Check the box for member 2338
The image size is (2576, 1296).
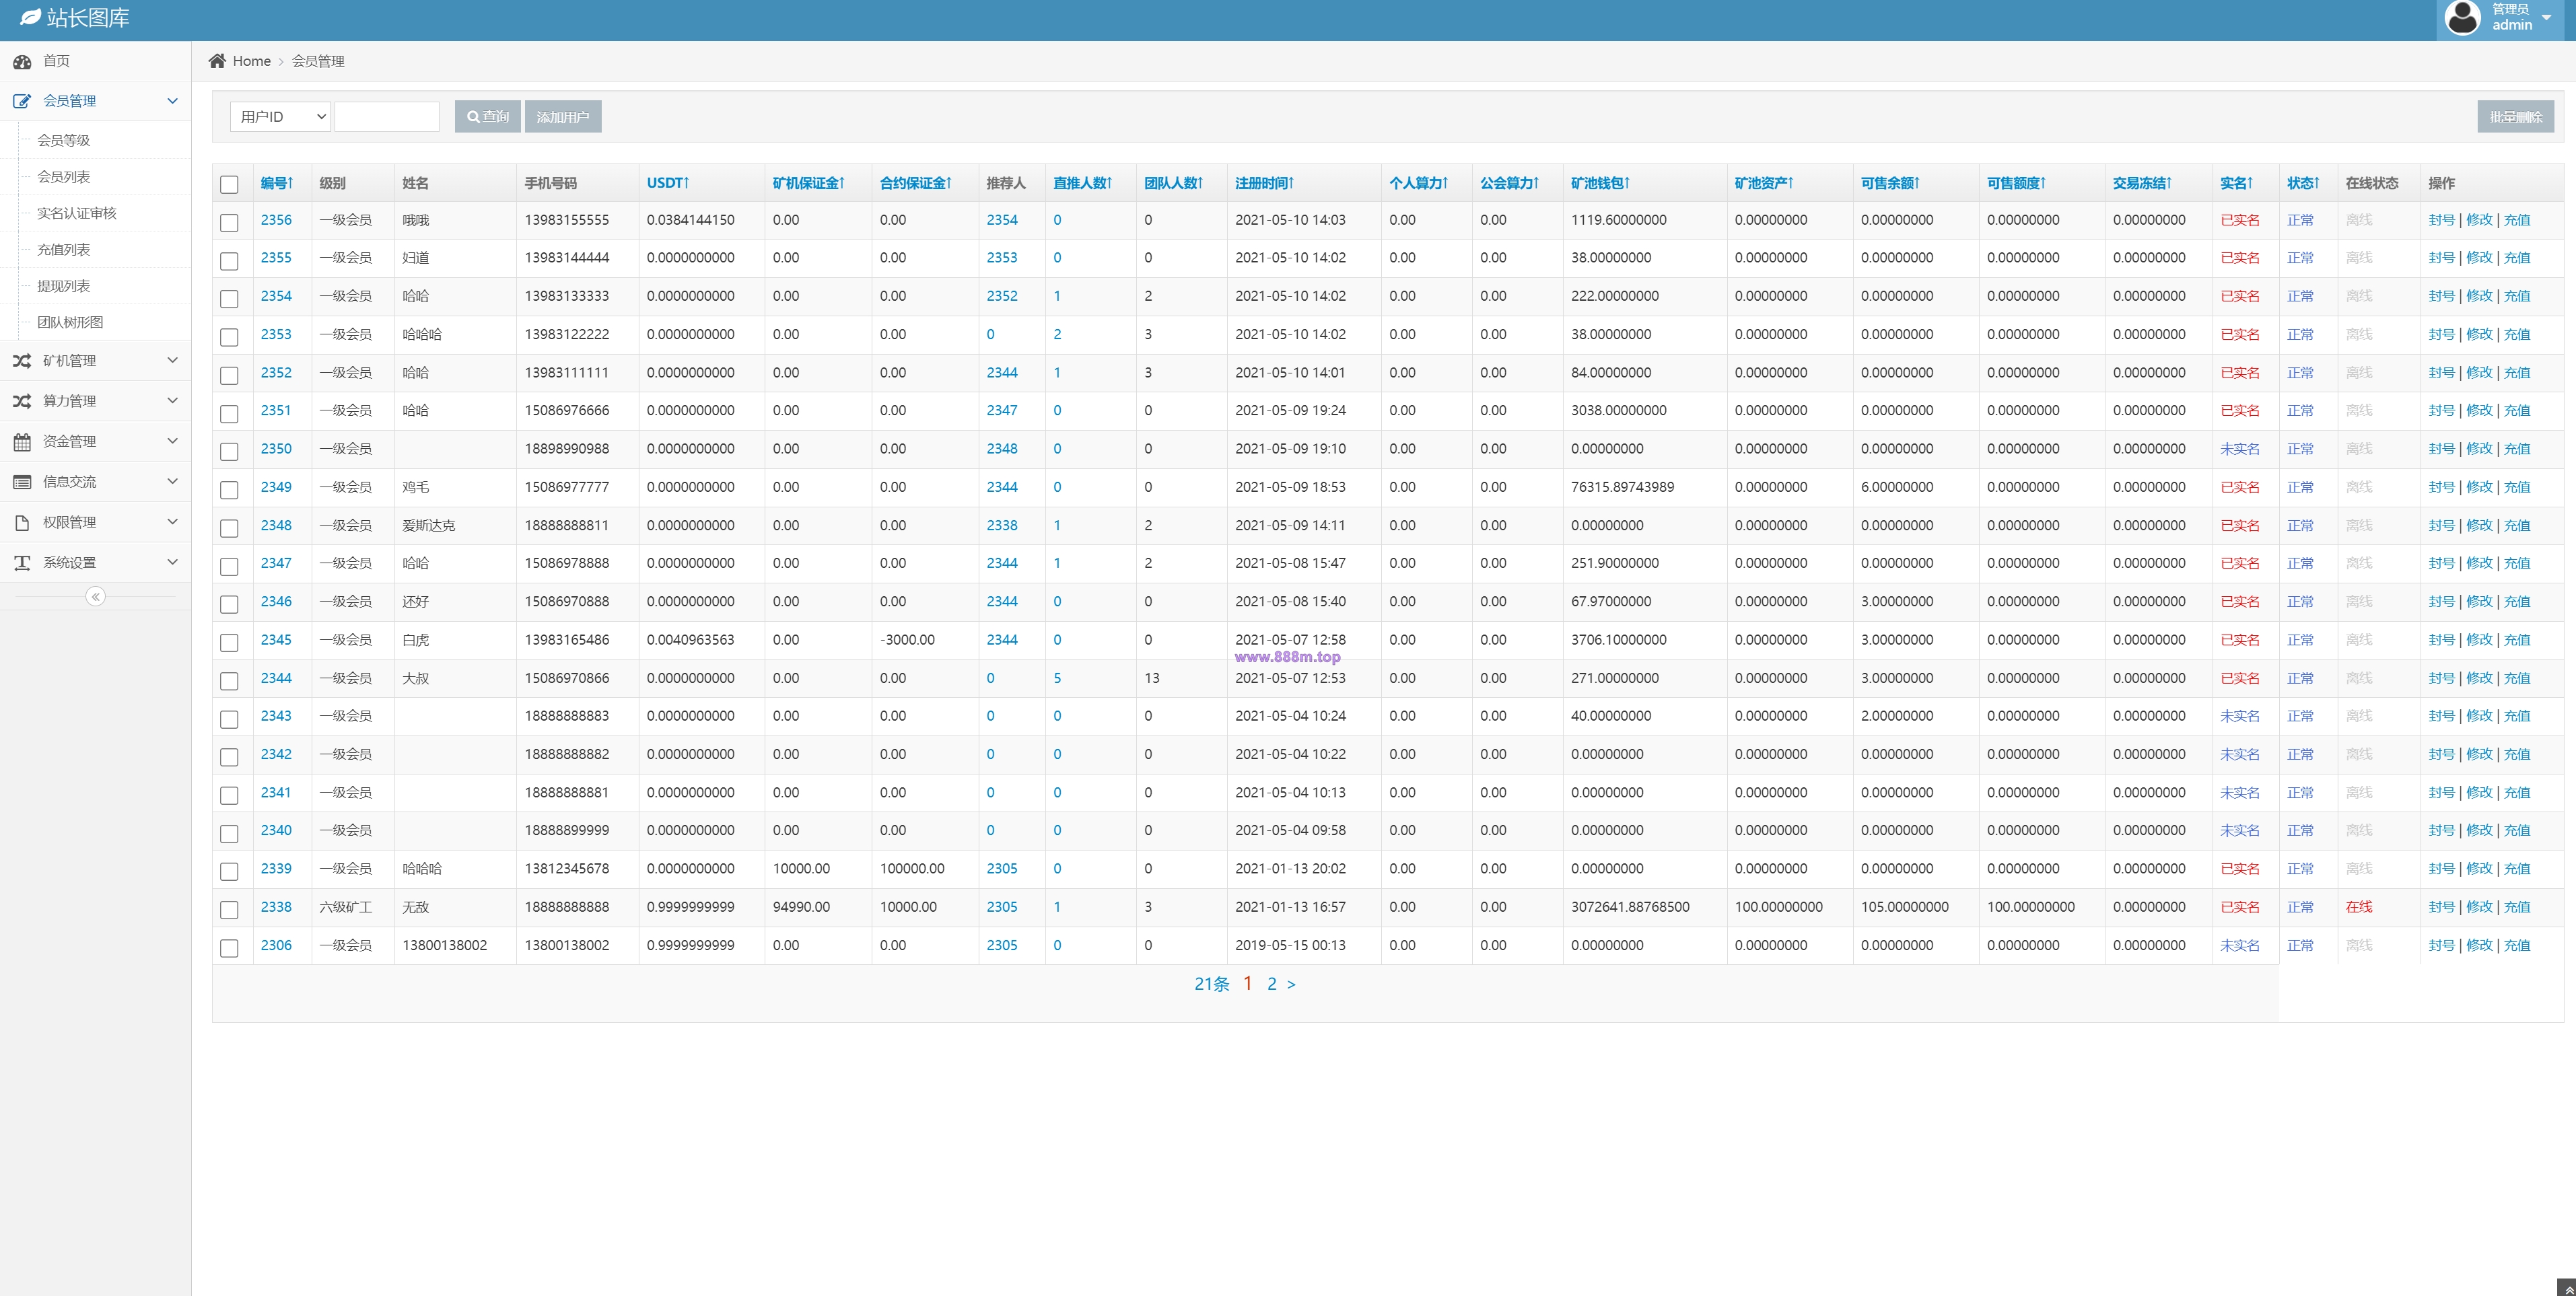(x=229, y=910)
